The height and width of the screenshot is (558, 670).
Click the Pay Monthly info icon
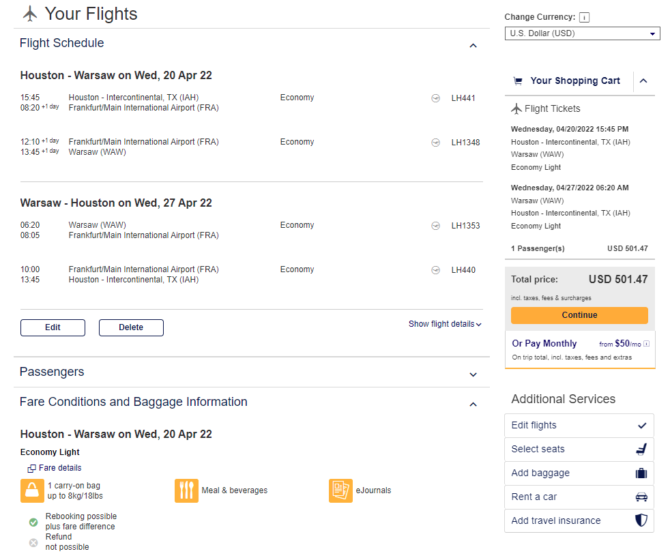(646, 344)
